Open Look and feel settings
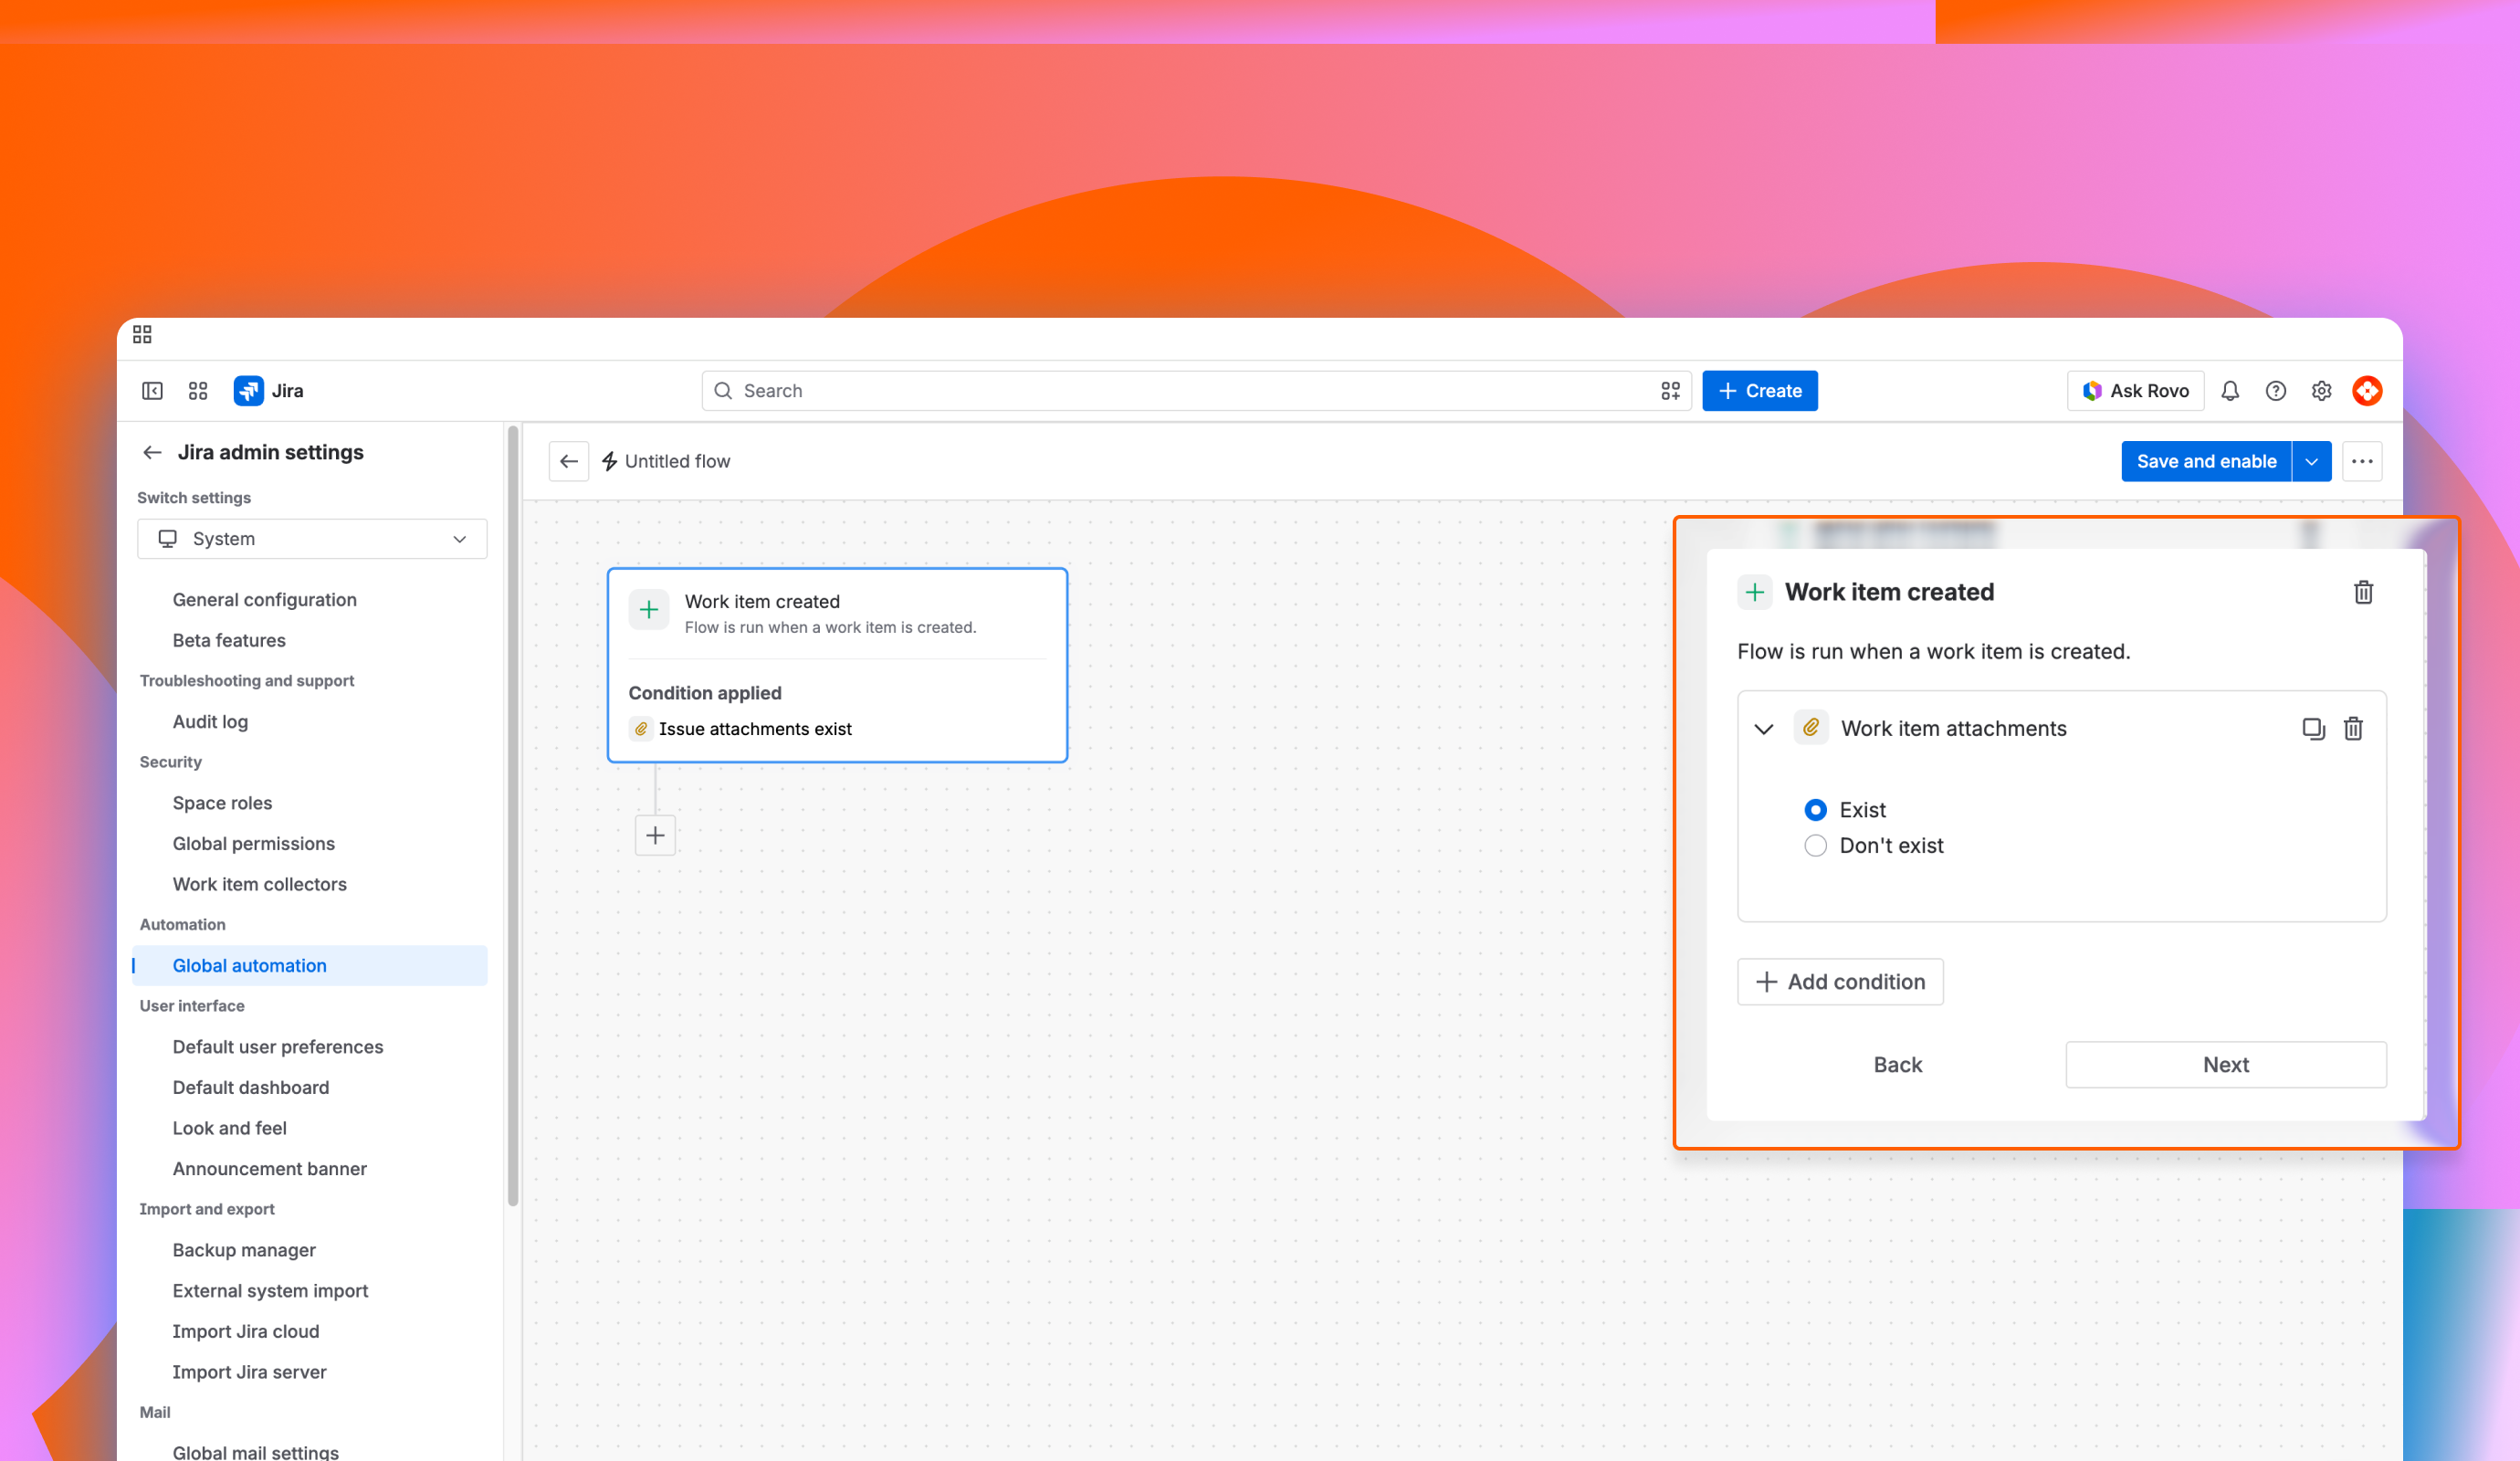Viewport: 2520px width, 1461px height. tap(229, 1128)
